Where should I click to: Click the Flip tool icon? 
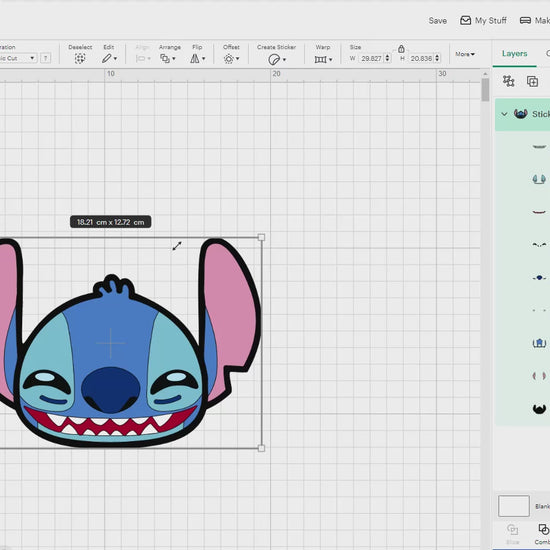click(195, 58)
